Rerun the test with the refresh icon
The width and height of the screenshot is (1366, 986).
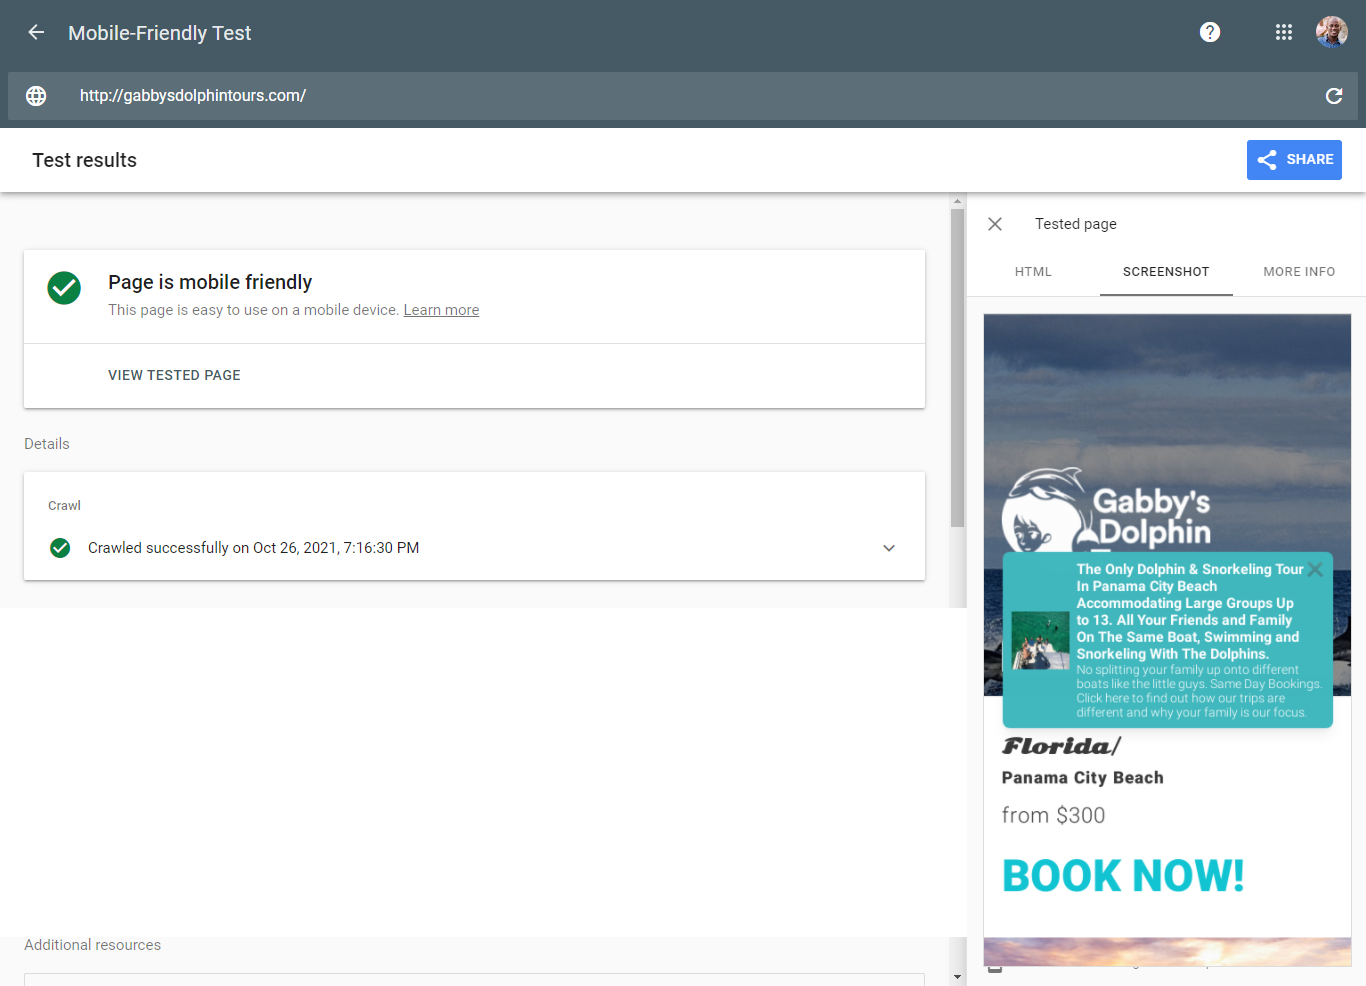point(1334,96)
